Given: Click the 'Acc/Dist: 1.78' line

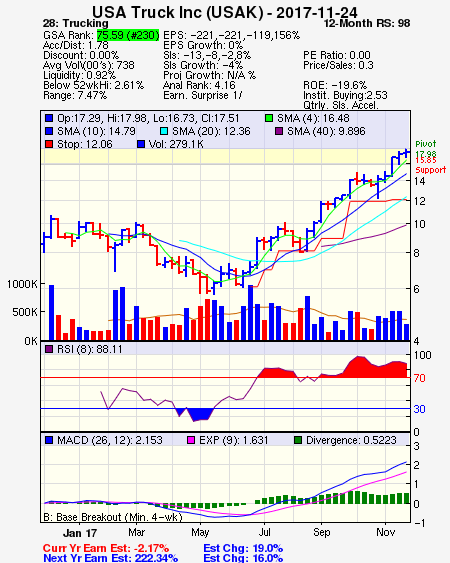Looking at the screenshot, I should [x=75, y=45].
